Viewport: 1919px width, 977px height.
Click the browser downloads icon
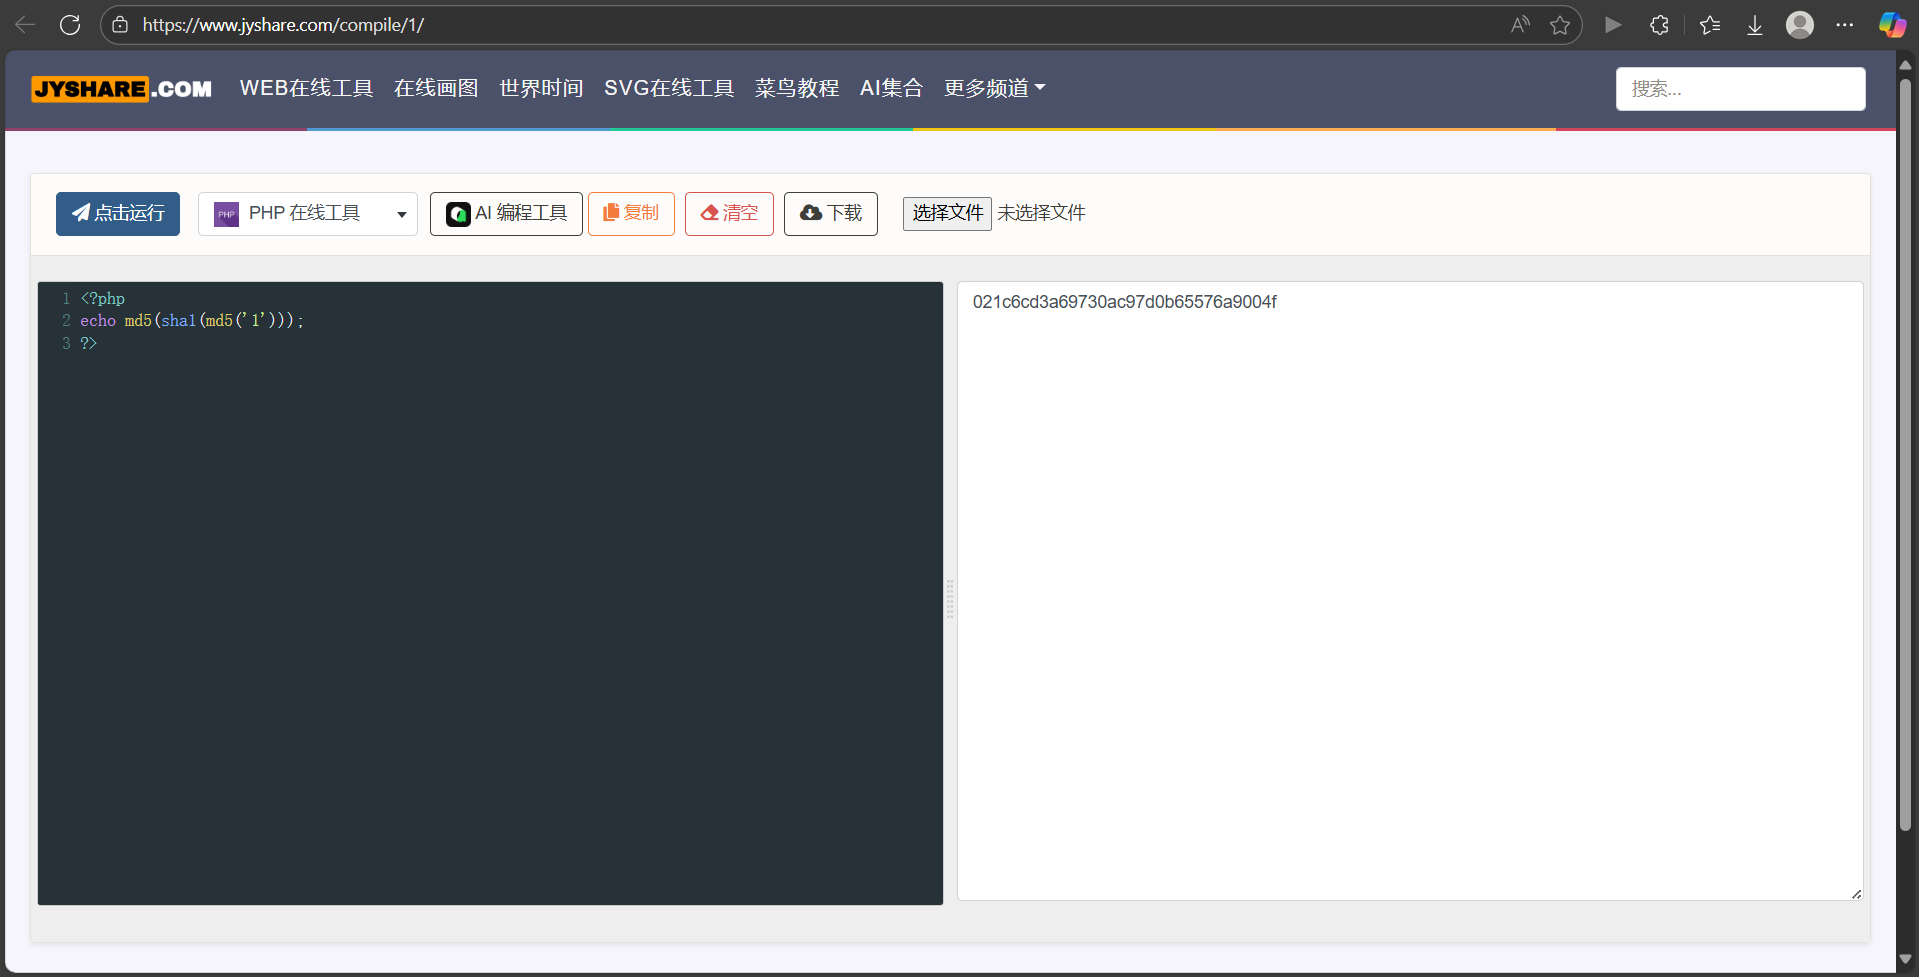coord(1754,24)
